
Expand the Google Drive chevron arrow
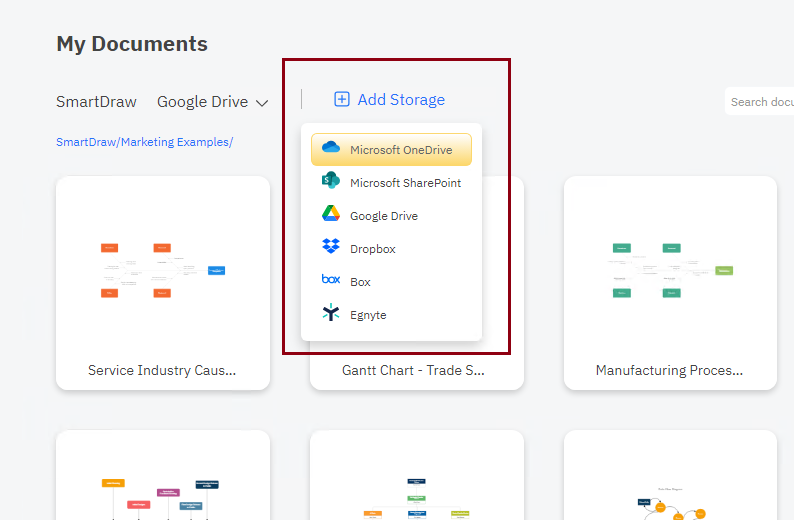(x=262, y=103)
